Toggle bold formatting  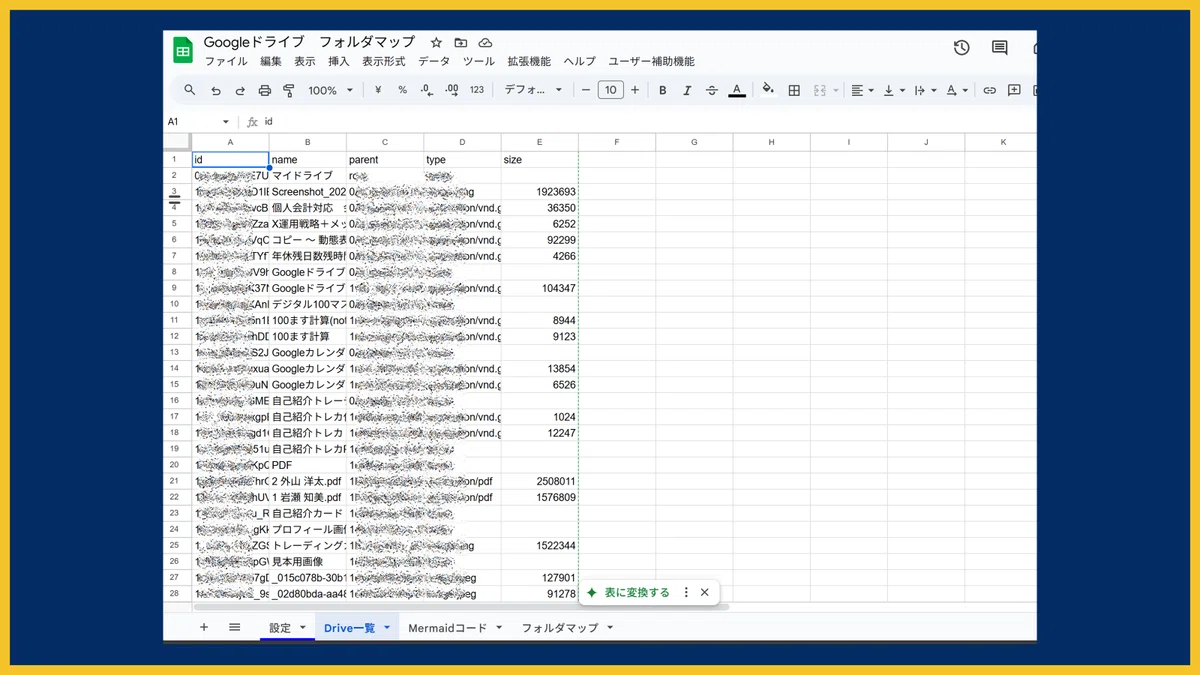(662, 90)
